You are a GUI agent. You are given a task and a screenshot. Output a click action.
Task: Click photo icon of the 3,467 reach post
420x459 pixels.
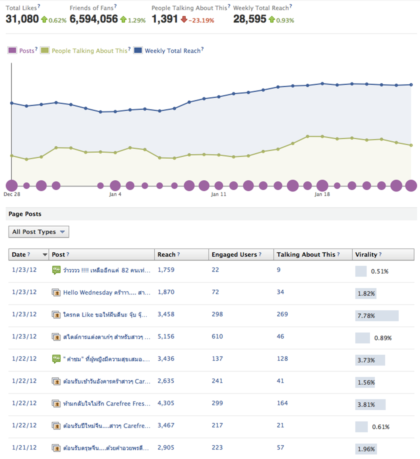(x=56, y=426)
